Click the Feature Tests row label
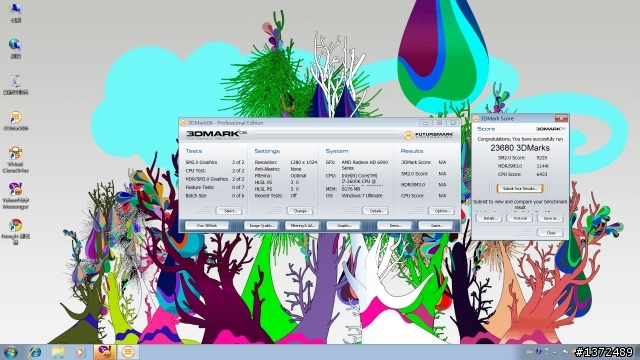The height and width of the screenshot is (360, 640). (x=199, y=187)
